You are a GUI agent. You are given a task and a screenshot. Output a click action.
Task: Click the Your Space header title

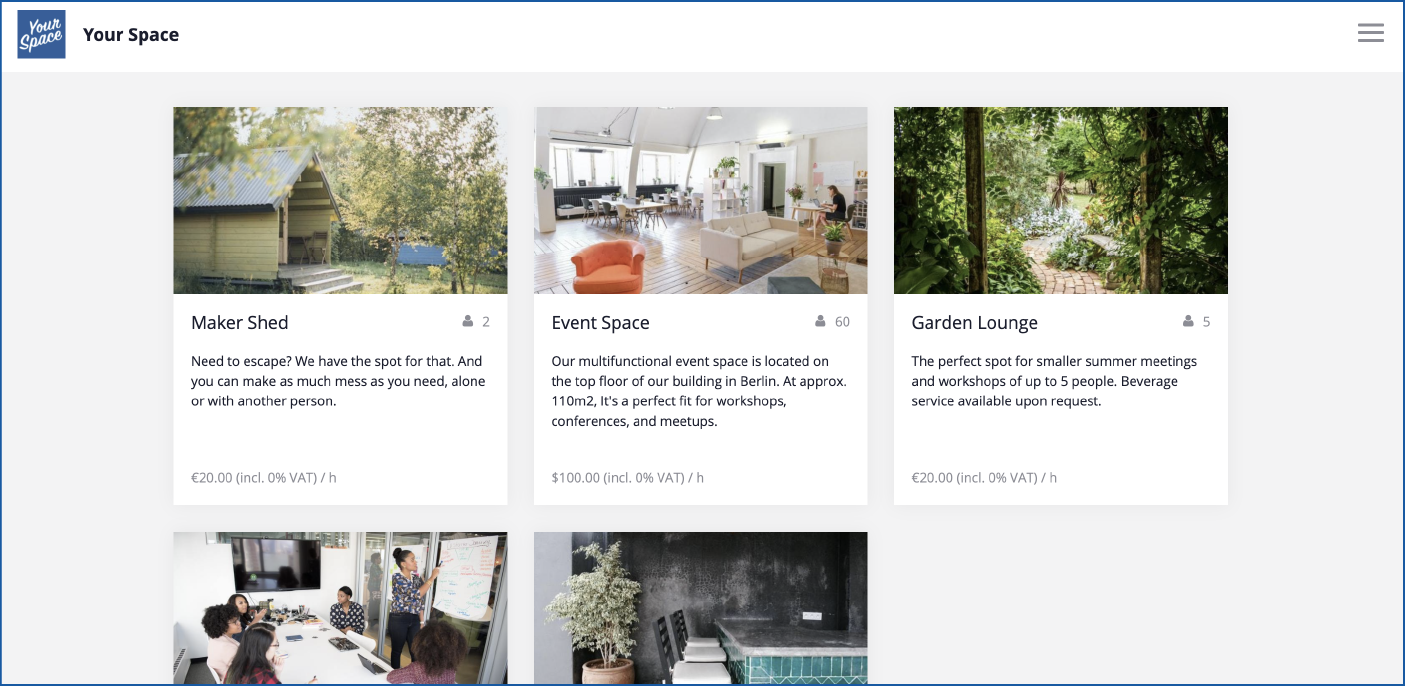click(x=131, y=35)
